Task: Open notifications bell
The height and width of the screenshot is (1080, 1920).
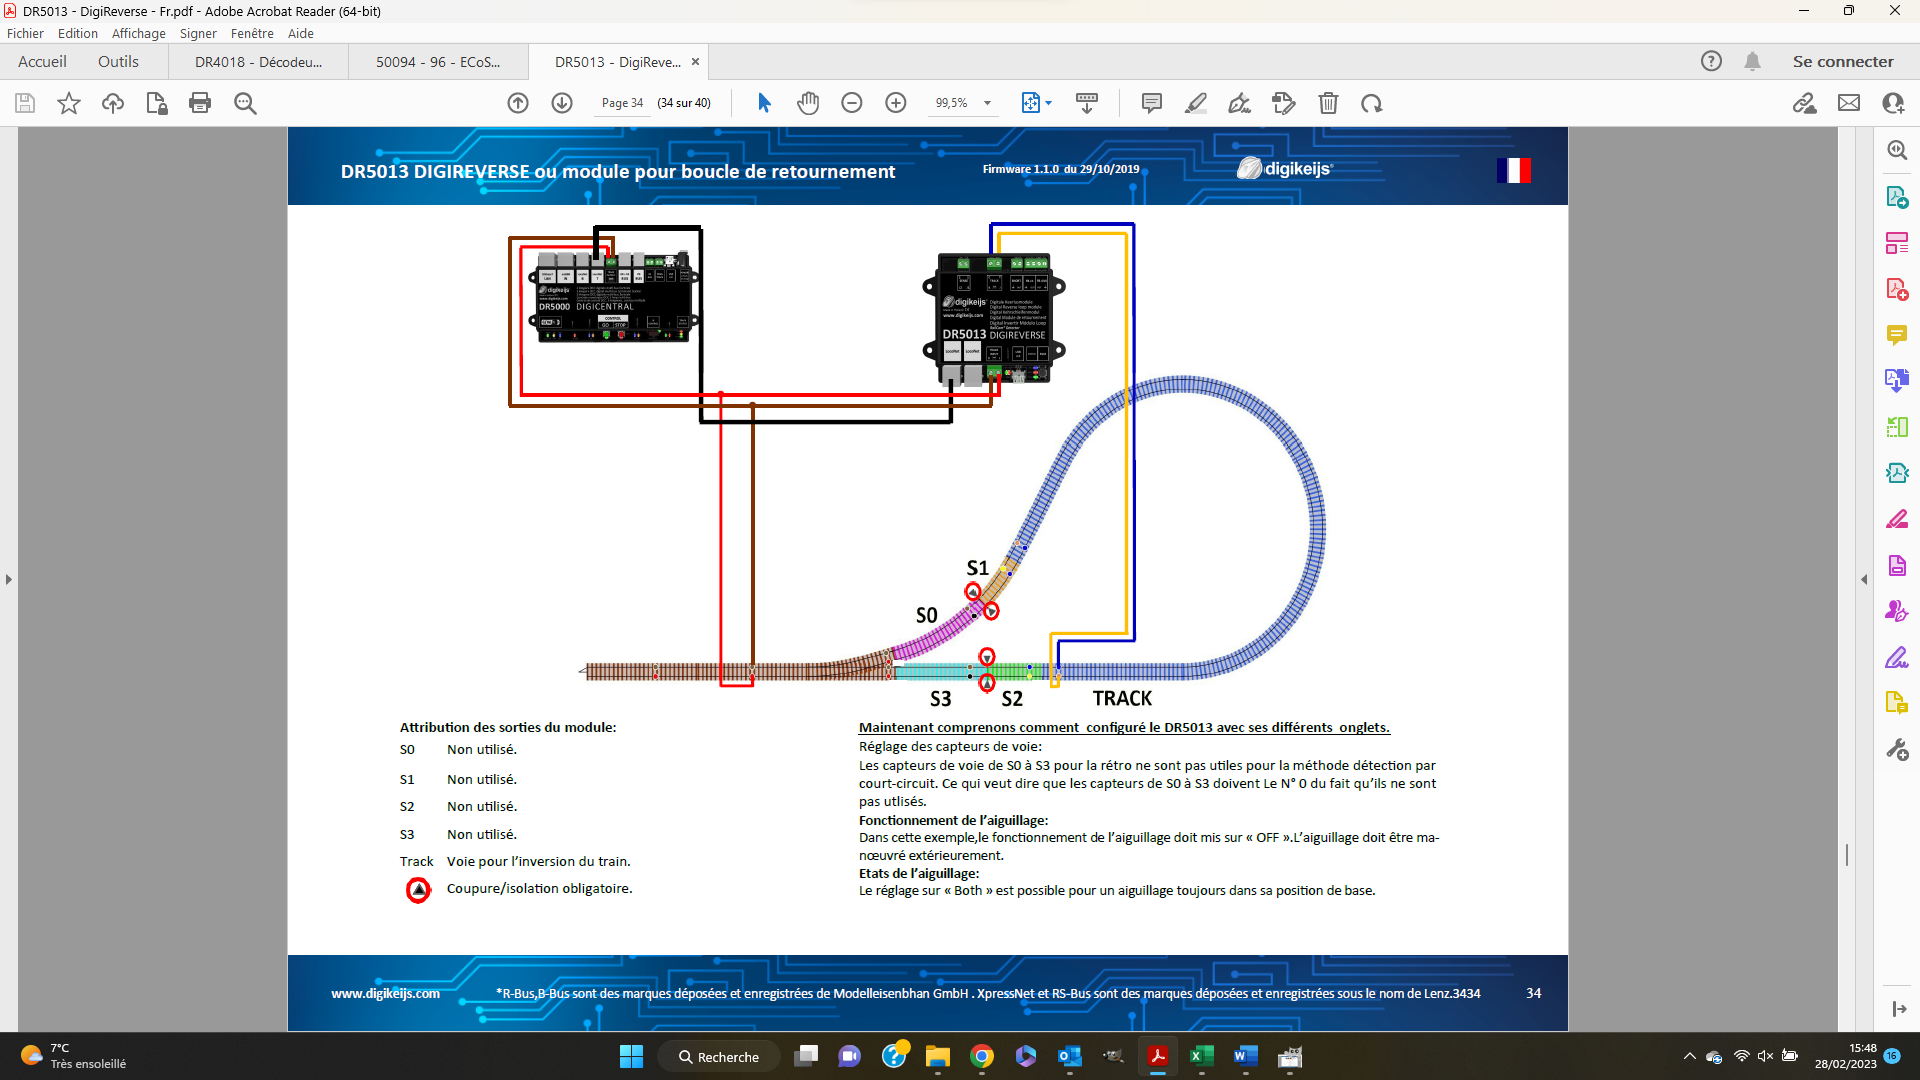Action: pyautogui.click(x=1752, y=61)
